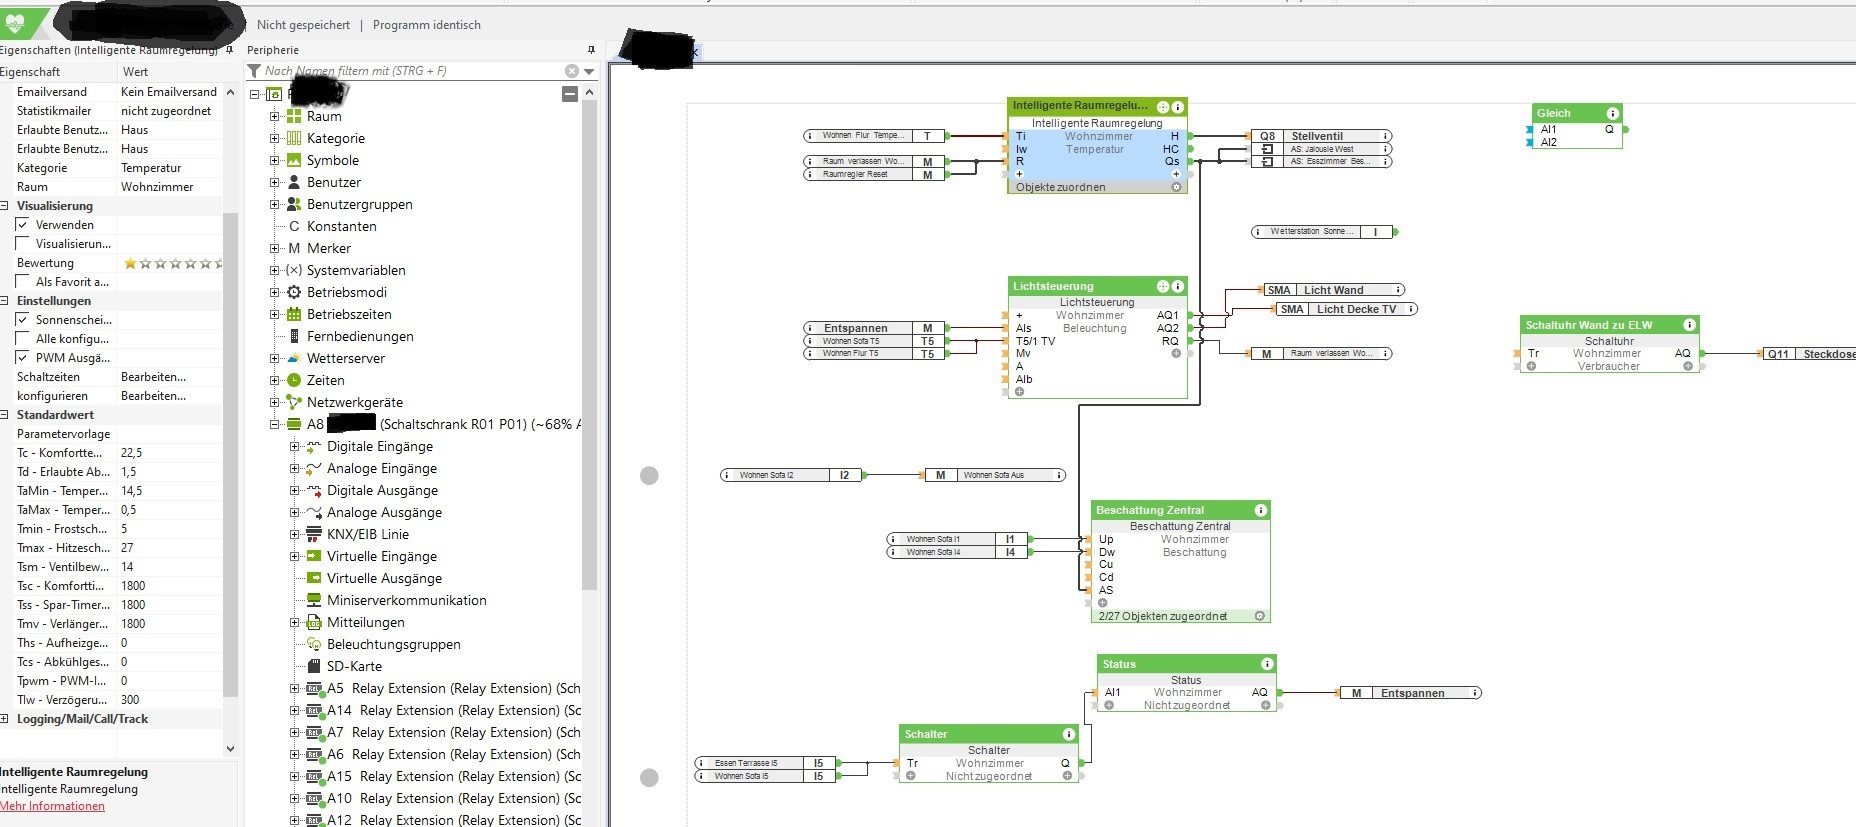Click Bearbeiten next to Schaltzeiten
Screen dimensions: 1856x827
point(153,377)
